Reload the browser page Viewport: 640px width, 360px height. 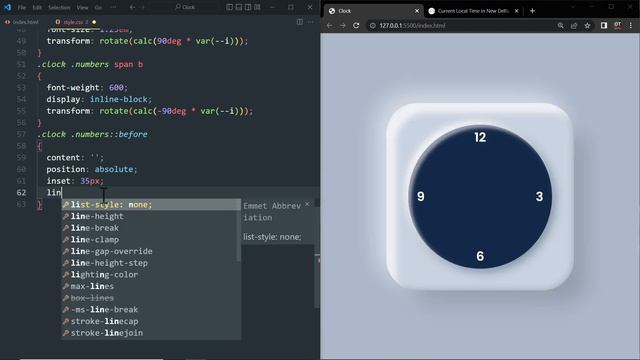coord(356,25)
